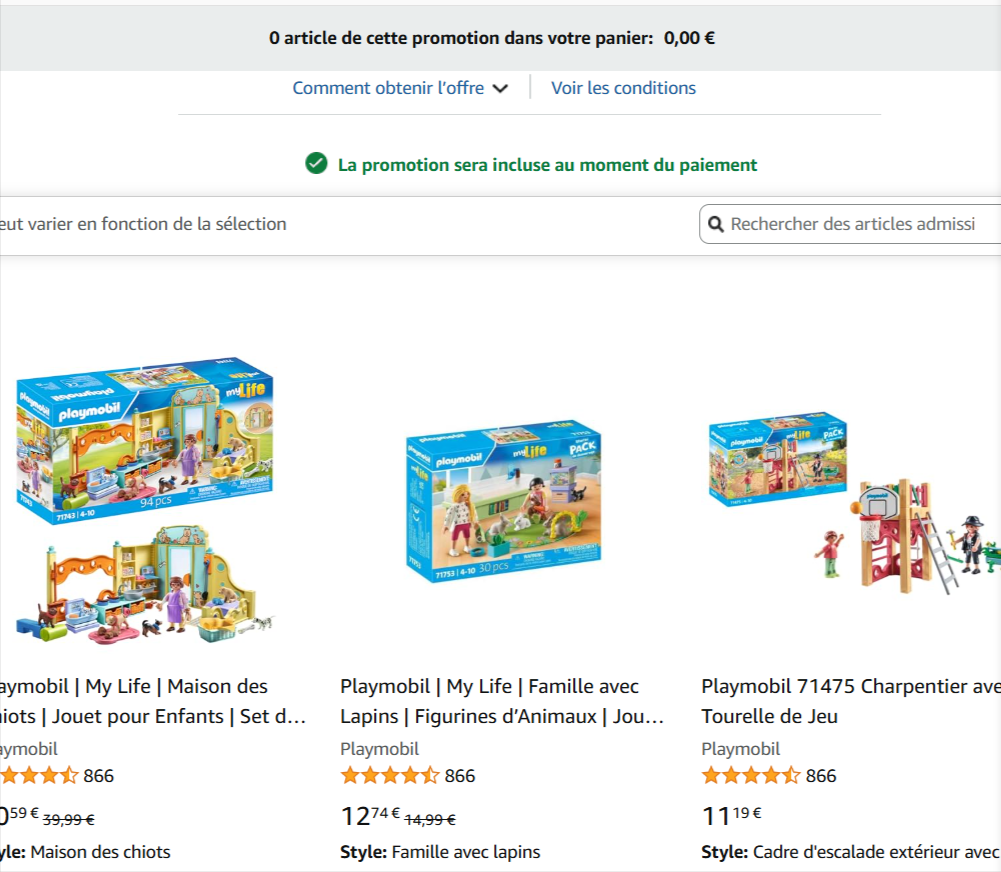Click the Playmobil brand link under the 71475 set
Screen dimensions: 1001x872
pos(740,748)
